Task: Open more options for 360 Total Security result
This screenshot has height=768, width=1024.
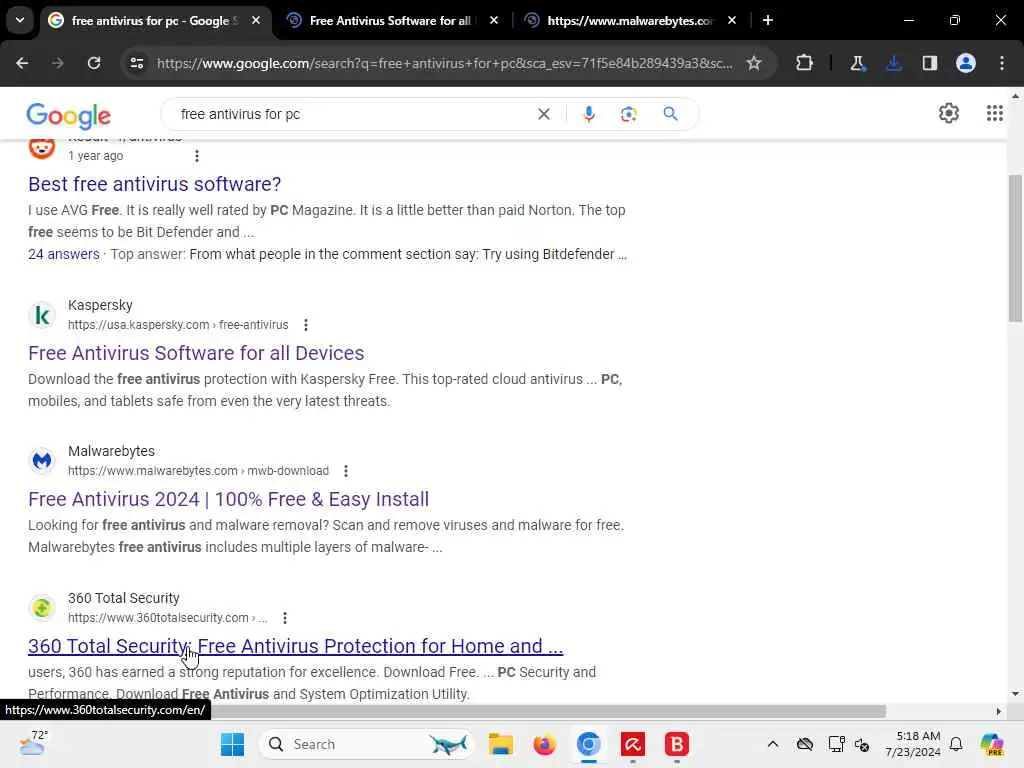Action: point(285,618)
